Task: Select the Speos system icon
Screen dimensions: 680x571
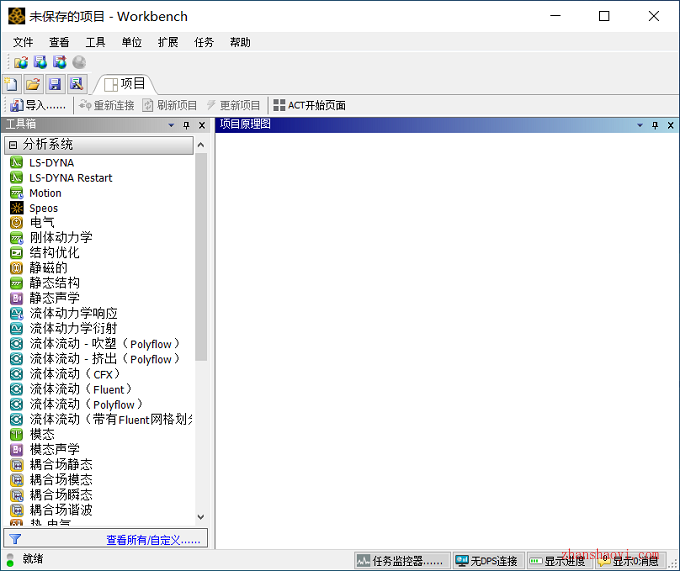Action: pos(16,208)
